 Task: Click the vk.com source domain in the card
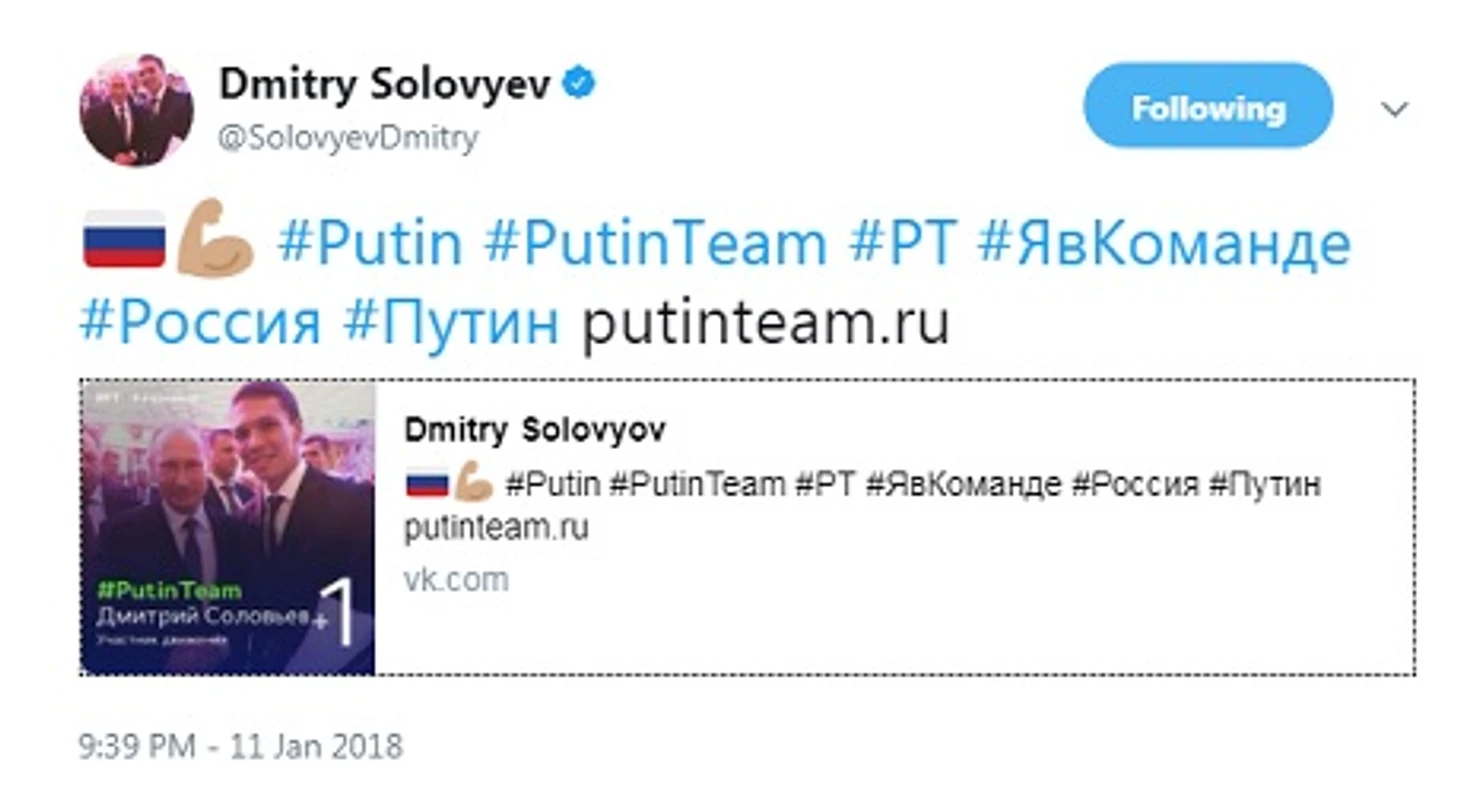point(456,579)
